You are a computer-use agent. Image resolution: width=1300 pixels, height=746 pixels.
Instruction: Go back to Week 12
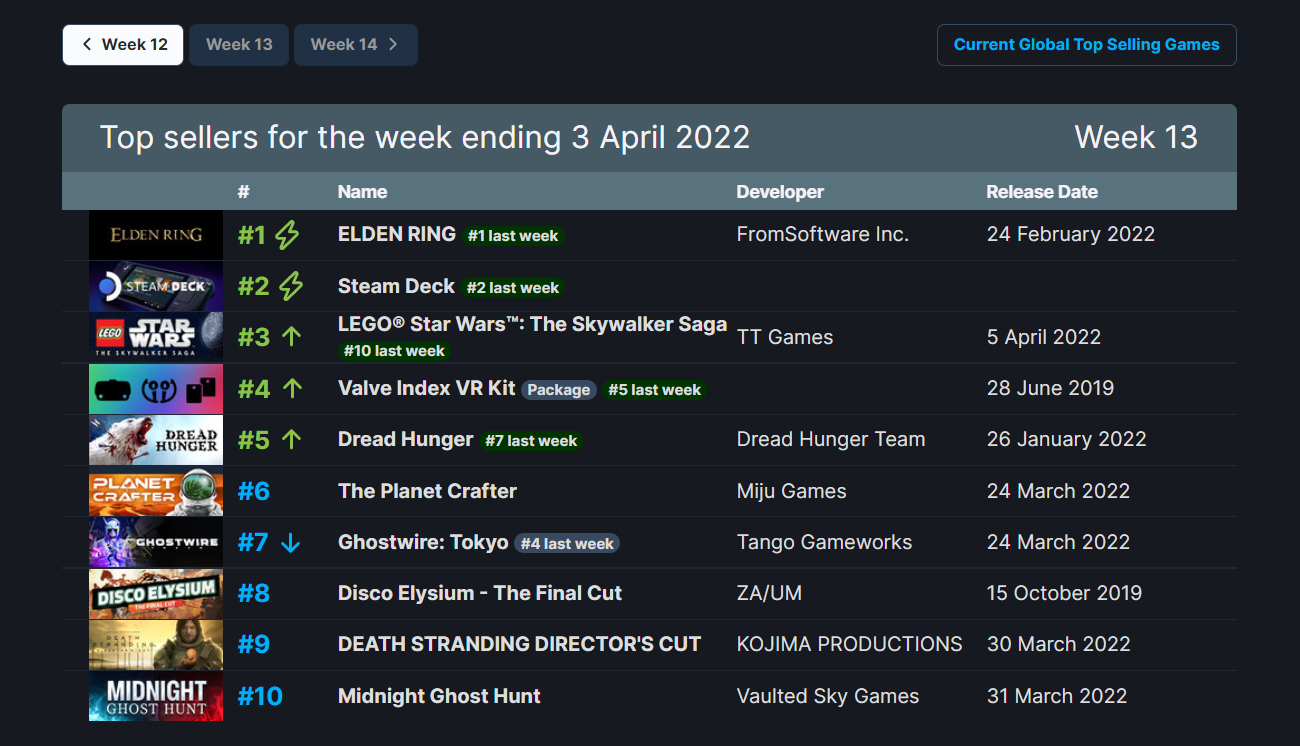pos(123,45)
